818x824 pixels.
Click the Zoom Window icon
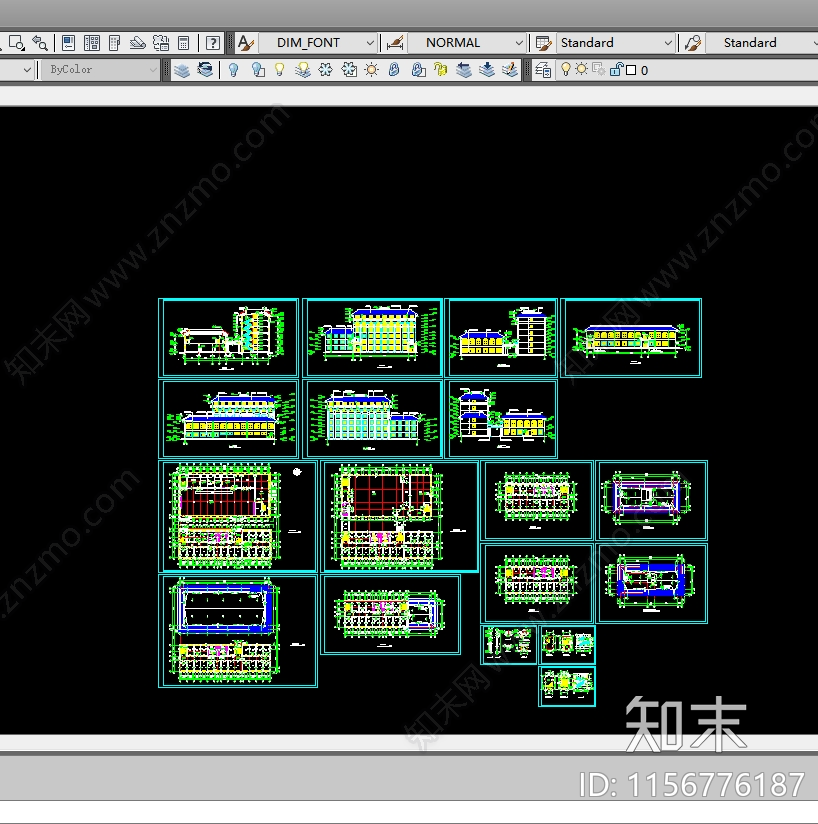pos(16,43)
